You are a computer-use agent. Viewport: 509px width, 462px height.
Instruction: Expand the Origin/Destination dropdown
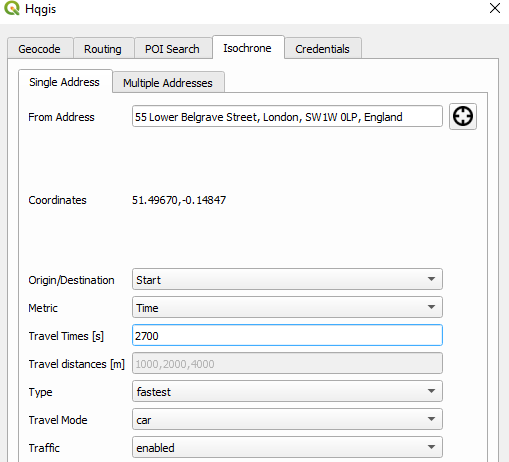287,279
